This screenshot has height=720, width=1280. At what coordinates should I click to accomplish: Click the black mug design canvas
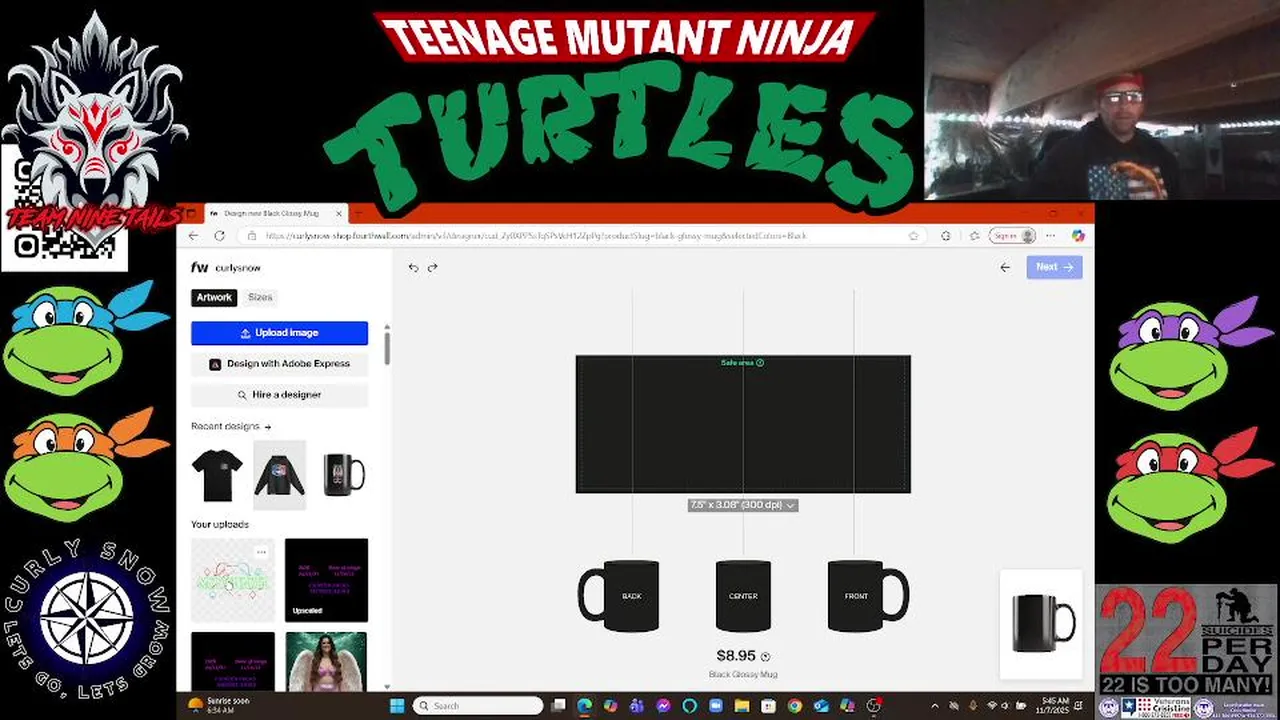[743, 424]
